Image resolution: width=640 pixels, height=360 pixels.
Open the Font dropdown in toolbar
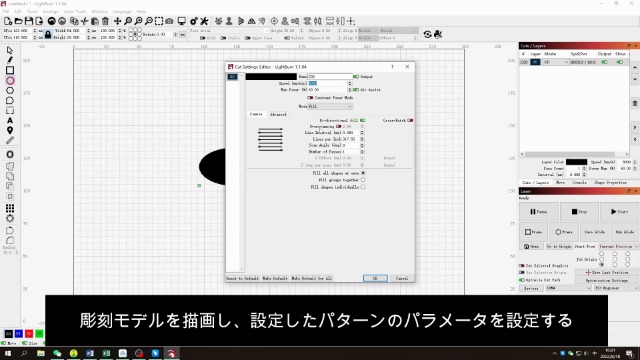pos(235,31)
